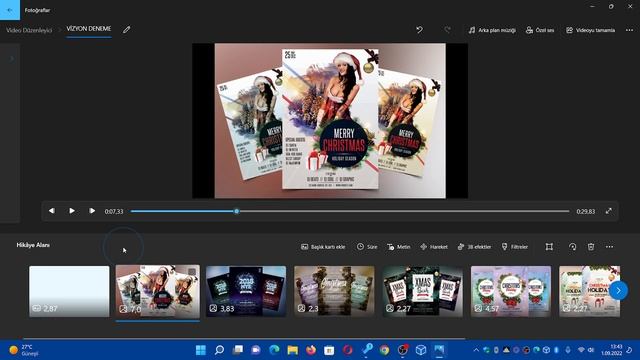
Task: Open Microsoft Edge from the taskbar
Action: coord(274,350)
